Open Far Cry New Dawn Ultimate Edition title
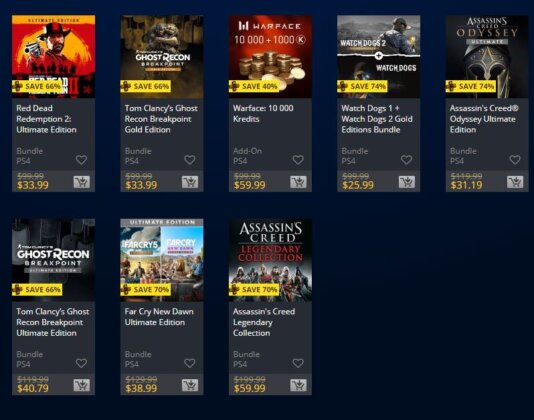Screen dimensions: 534x420 [x=159, y=317]
